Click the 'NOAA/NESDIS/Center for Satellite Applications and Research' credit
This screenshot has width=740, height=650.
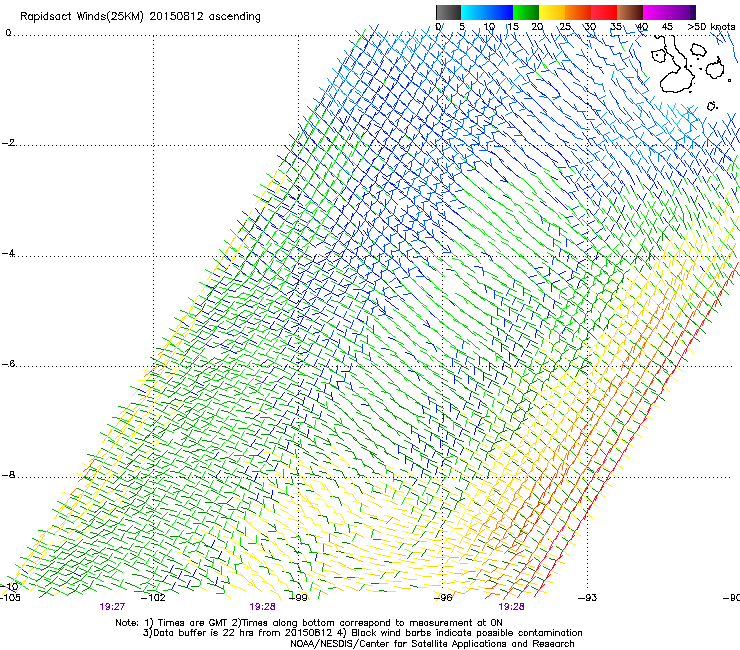[x=432, y=644]
